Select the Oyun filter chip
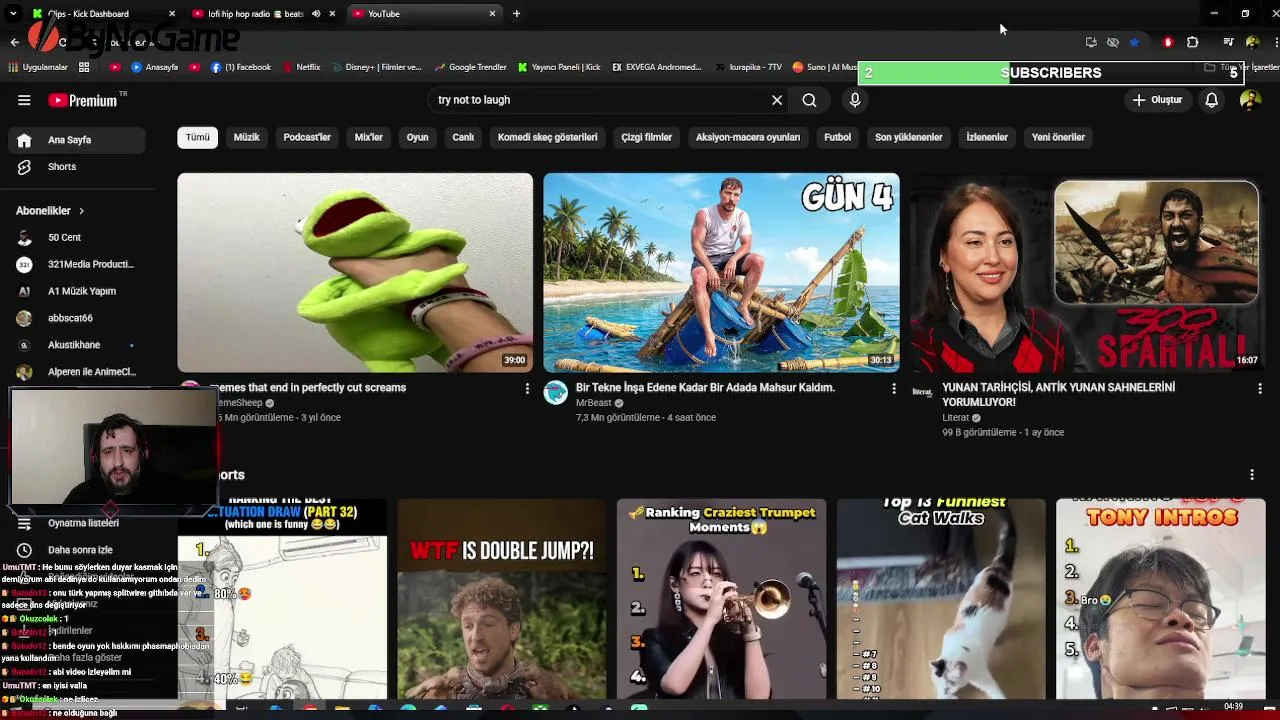This screenshot has height=720, width=1280. (418, 137)
